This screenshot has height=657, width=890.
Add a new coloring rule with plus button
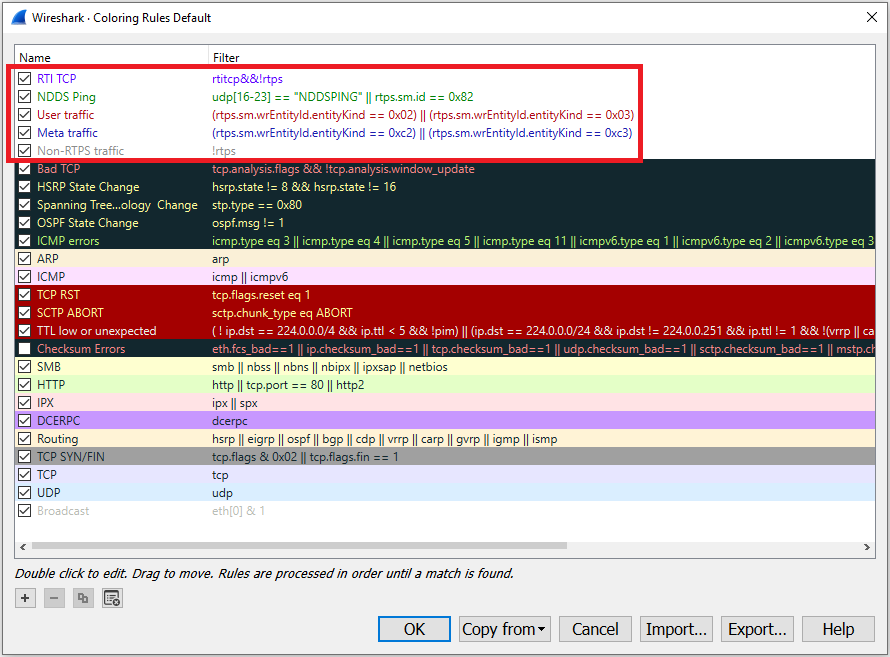[25, 598]
